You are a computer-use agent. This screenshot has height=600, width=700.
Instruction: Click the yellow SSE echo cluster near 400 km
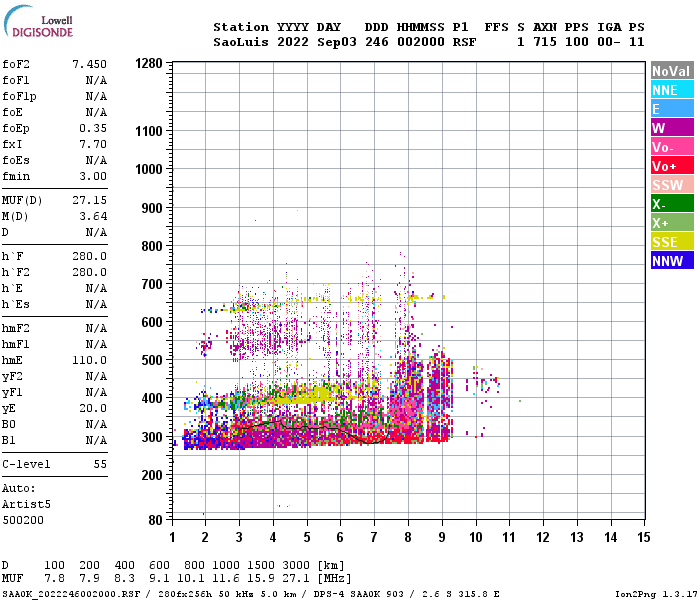(308, 397)
